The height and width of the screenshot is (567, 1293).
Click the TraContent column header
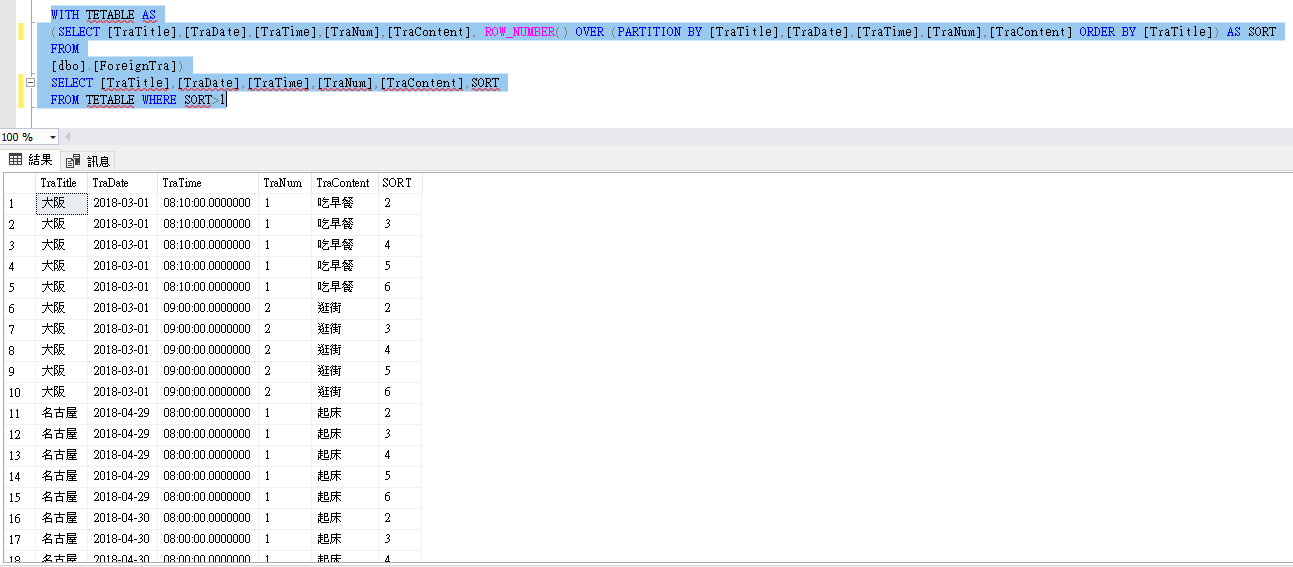345,183
